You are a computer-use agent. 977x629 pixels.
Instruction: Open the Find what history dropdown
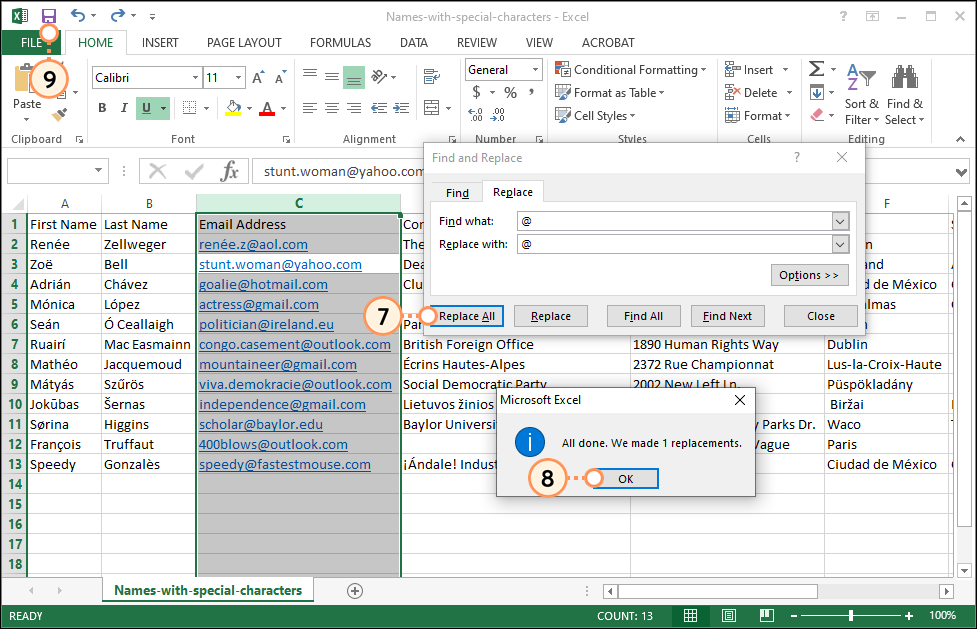840,221
